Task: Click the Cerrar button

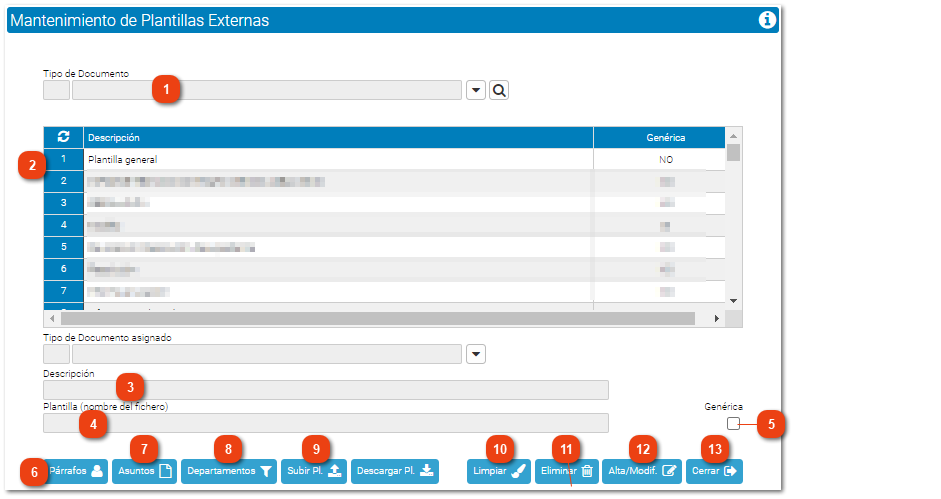Action: 714,471
